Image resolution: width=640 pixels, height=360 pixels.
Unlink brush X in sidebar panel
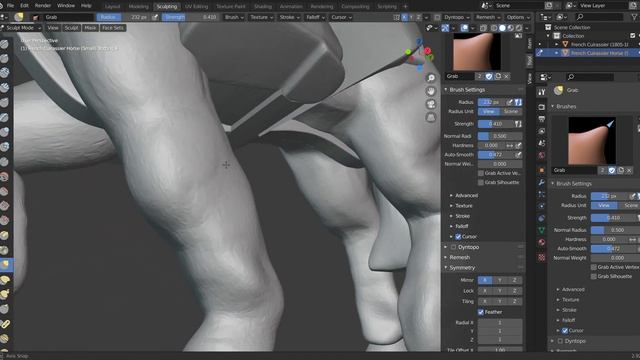coord(507,76)
